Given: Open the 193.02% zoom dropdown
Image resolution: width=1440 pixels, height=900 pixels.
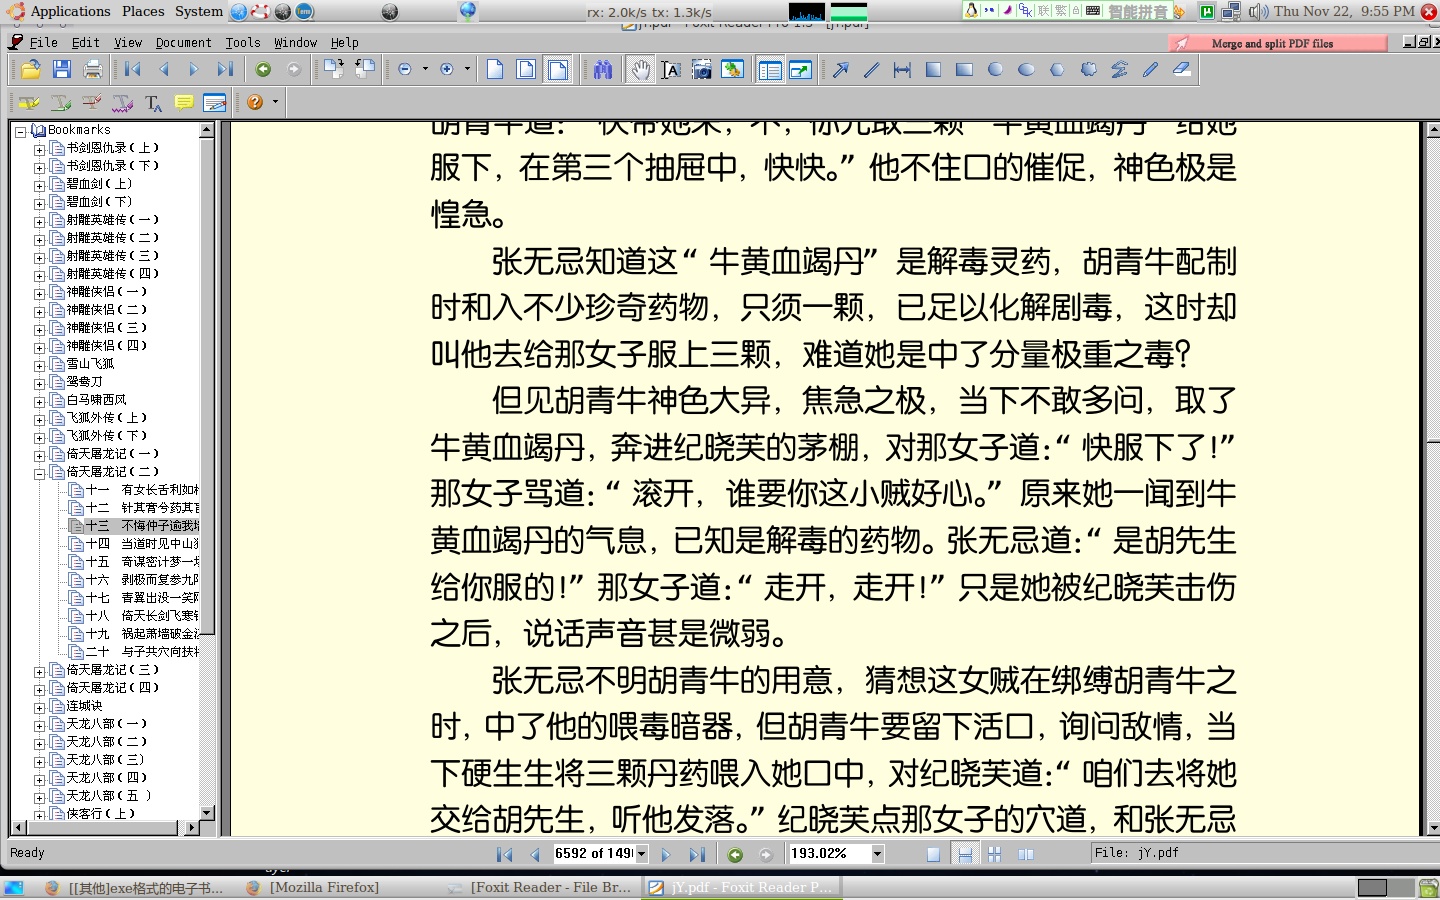Looking at the screenshot, I should [877, 854].
